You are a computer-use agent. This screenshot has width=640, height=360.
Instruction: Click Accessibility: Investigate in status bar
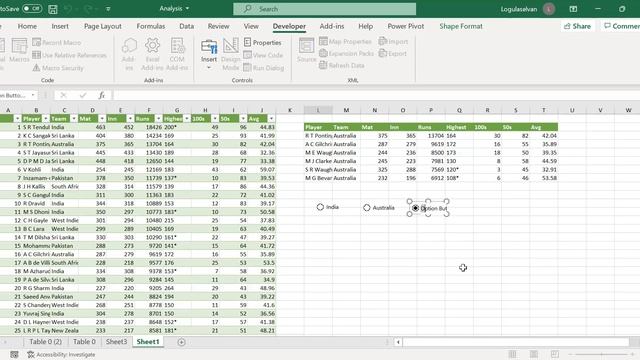[61, 355]
